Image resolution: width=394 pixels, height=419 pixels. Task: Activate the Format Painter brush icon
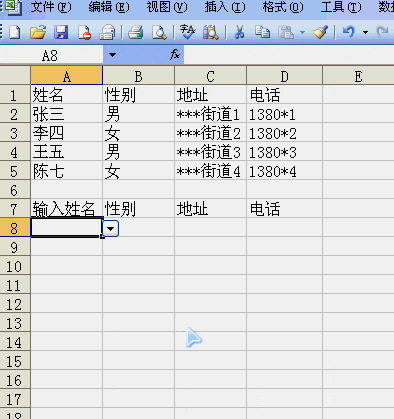(x=320, y=32)
